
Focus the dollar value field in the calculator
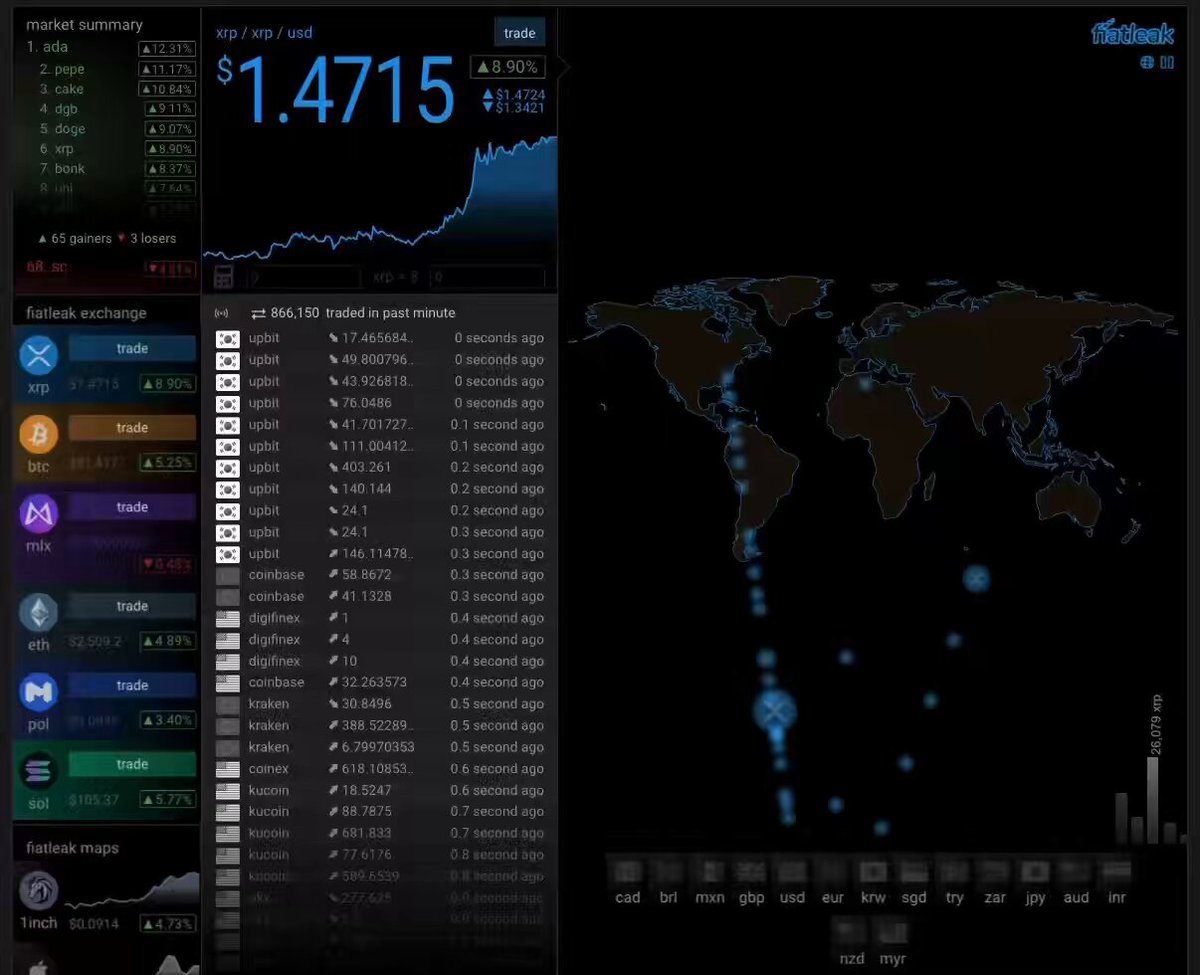coord(489,277)
